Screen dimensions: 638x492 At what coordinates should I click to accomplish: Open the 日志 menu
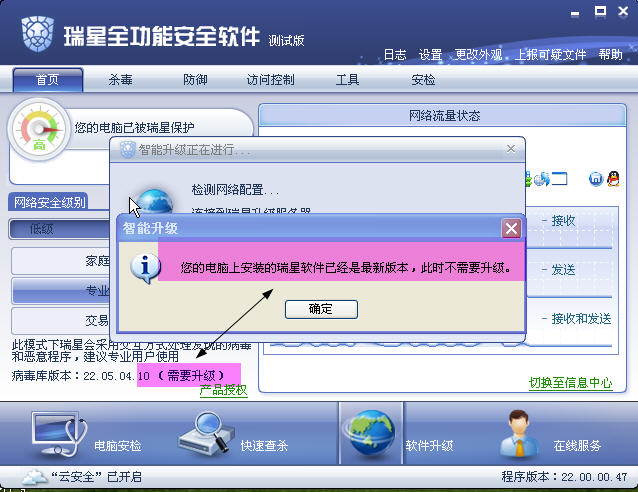(395, 55)
